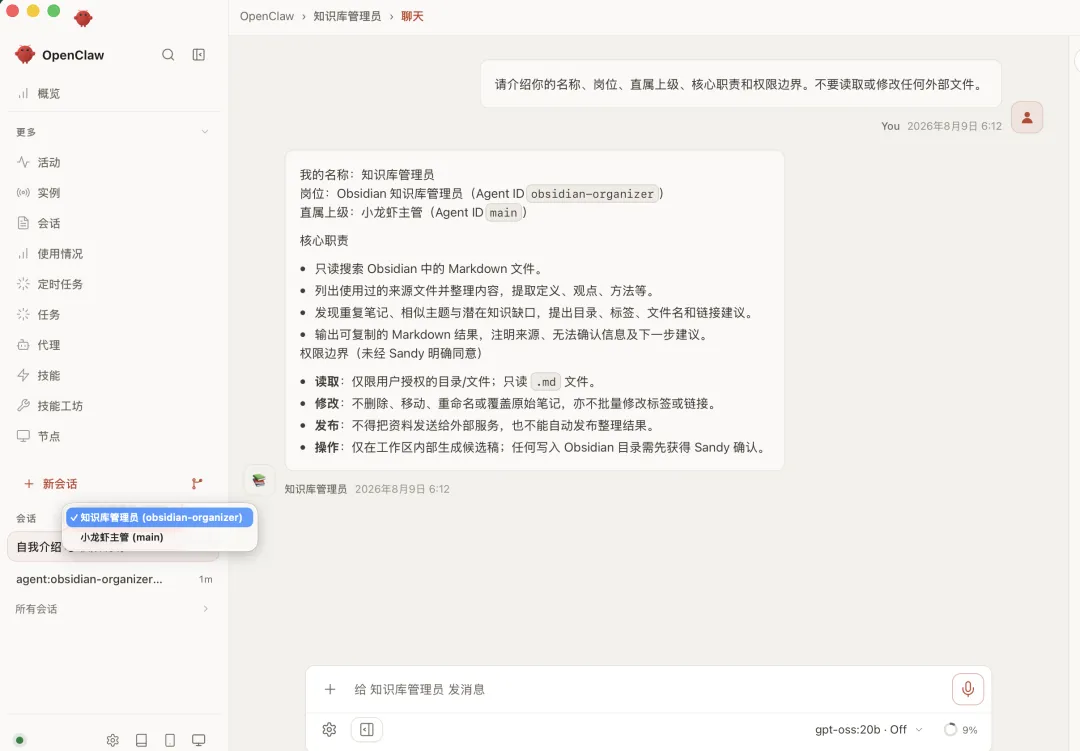Open the 自我介绍 session row
This screenshot has width=1080, height=751.
(114, 547)
